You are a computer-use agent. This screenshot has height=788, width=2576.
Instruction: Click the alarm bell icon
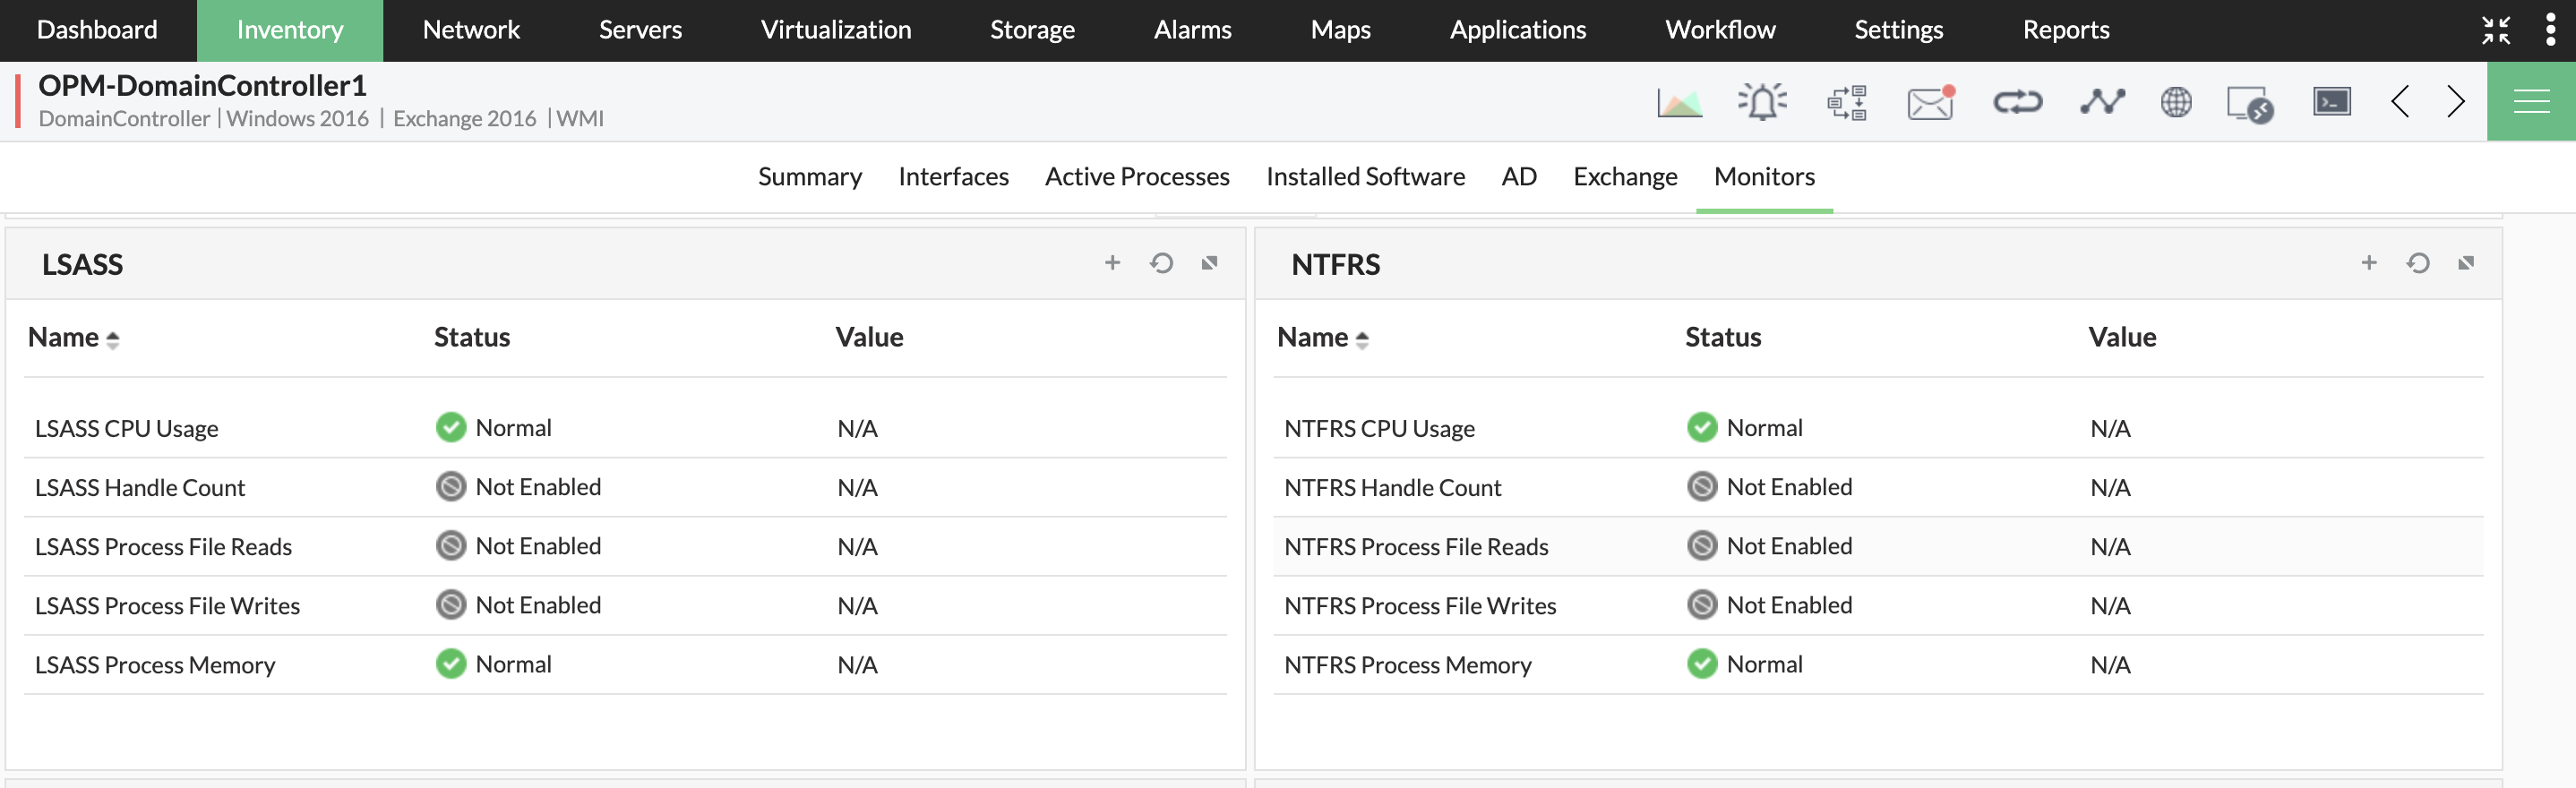click(x=1762, y=102)
